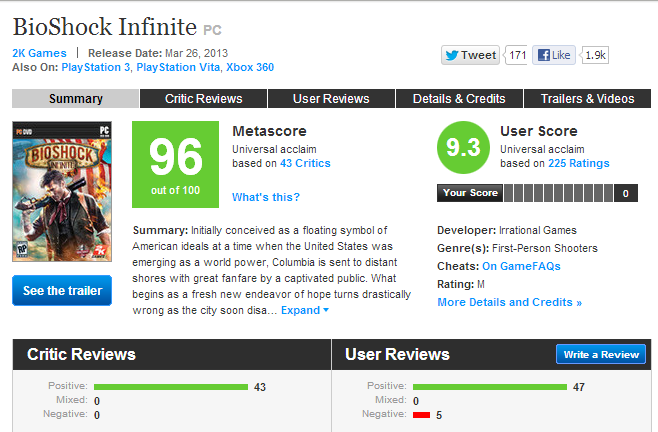Open the tweet count bubble showing 171
The width and height of the screenshot is (658, 432).
(517, 55)
